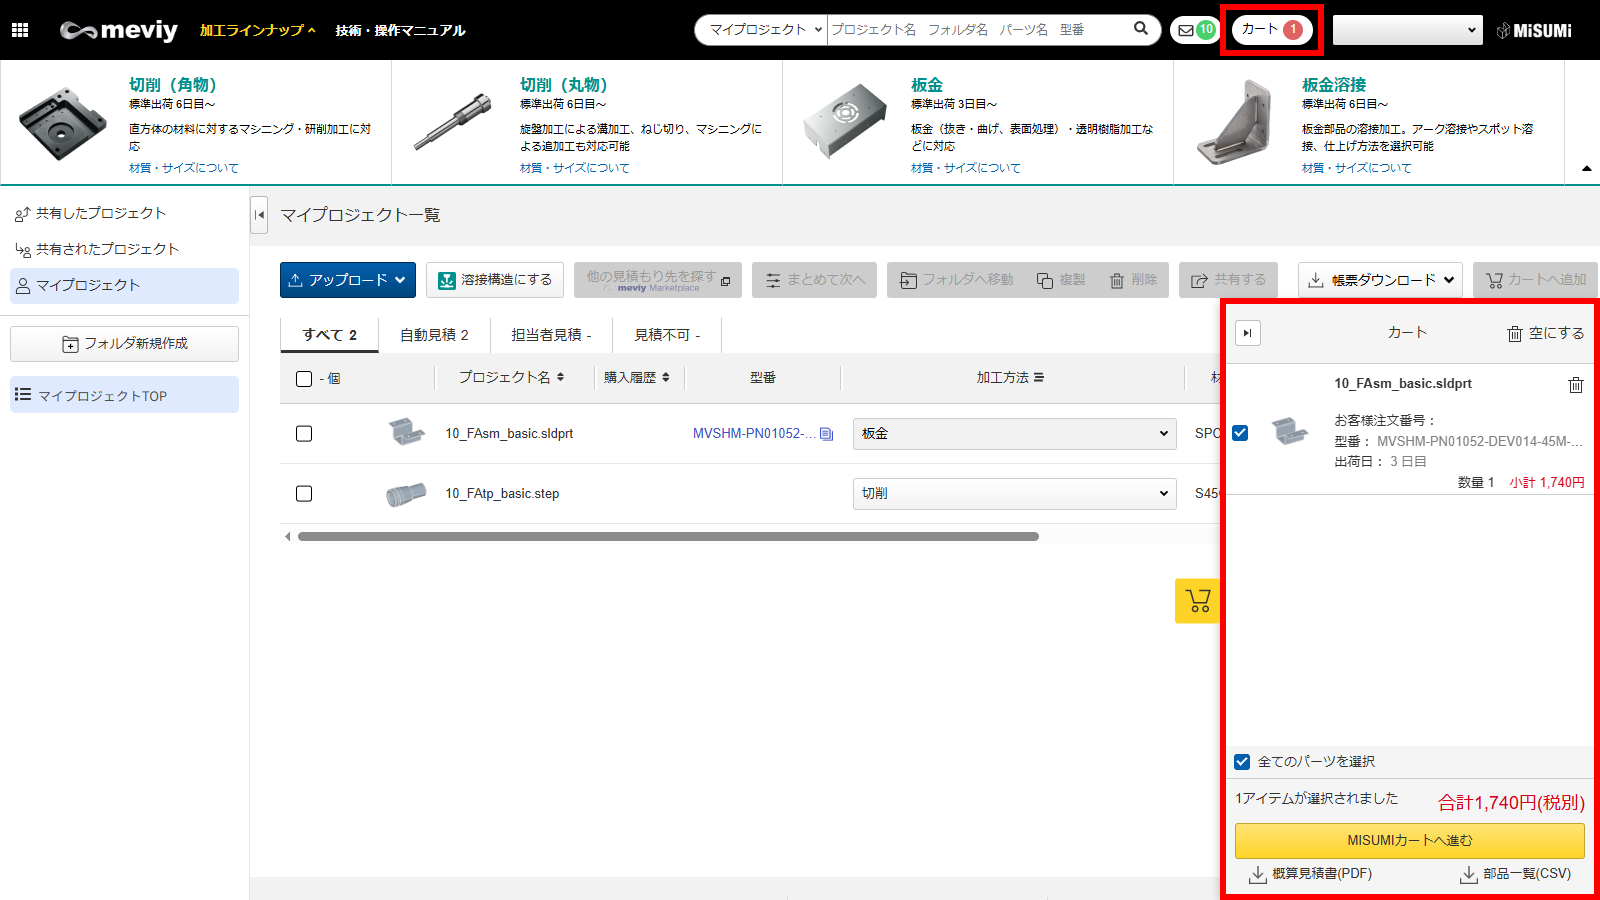
Task: Click 10_FAtp_basic.step project name
Action: [x=502, y=494]
